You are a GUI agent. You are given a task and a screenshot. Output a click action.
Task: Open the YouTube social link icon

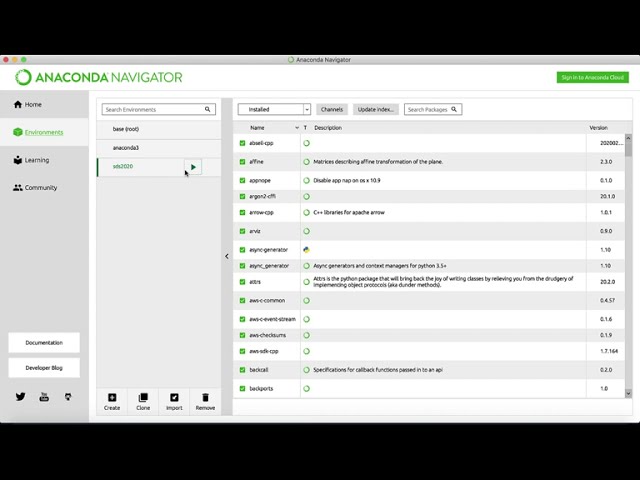click(44, 396)
